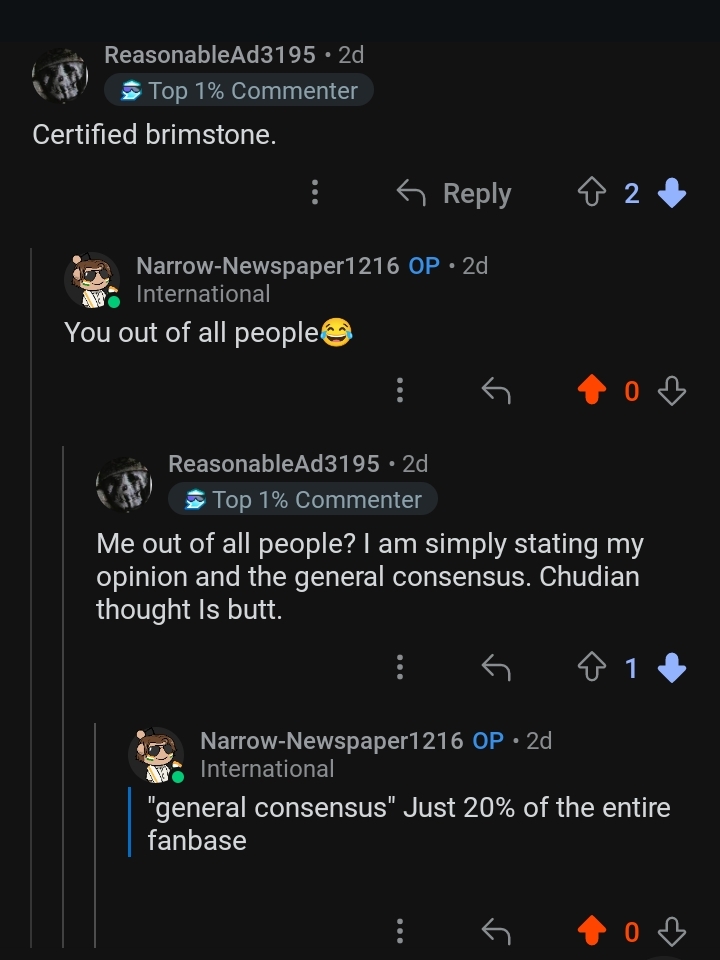The height and width of the screenshot is (960, 720).
Task: Undo downvote on "Chudian thought" comment
Action: point(672,667)
